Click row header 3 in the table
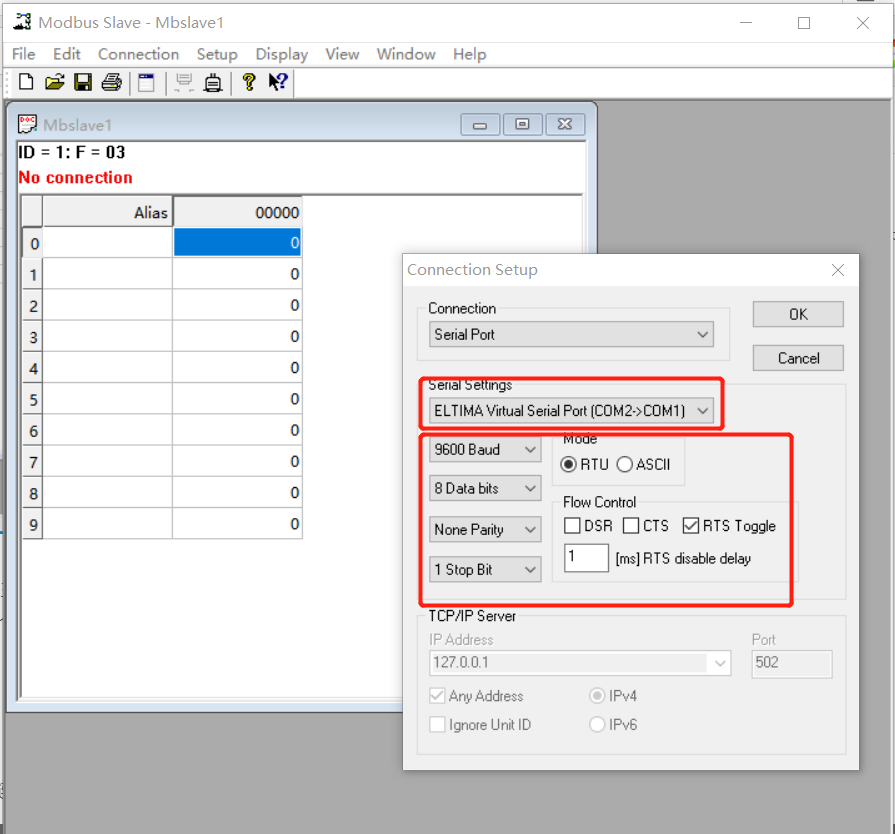 (33, 337)
